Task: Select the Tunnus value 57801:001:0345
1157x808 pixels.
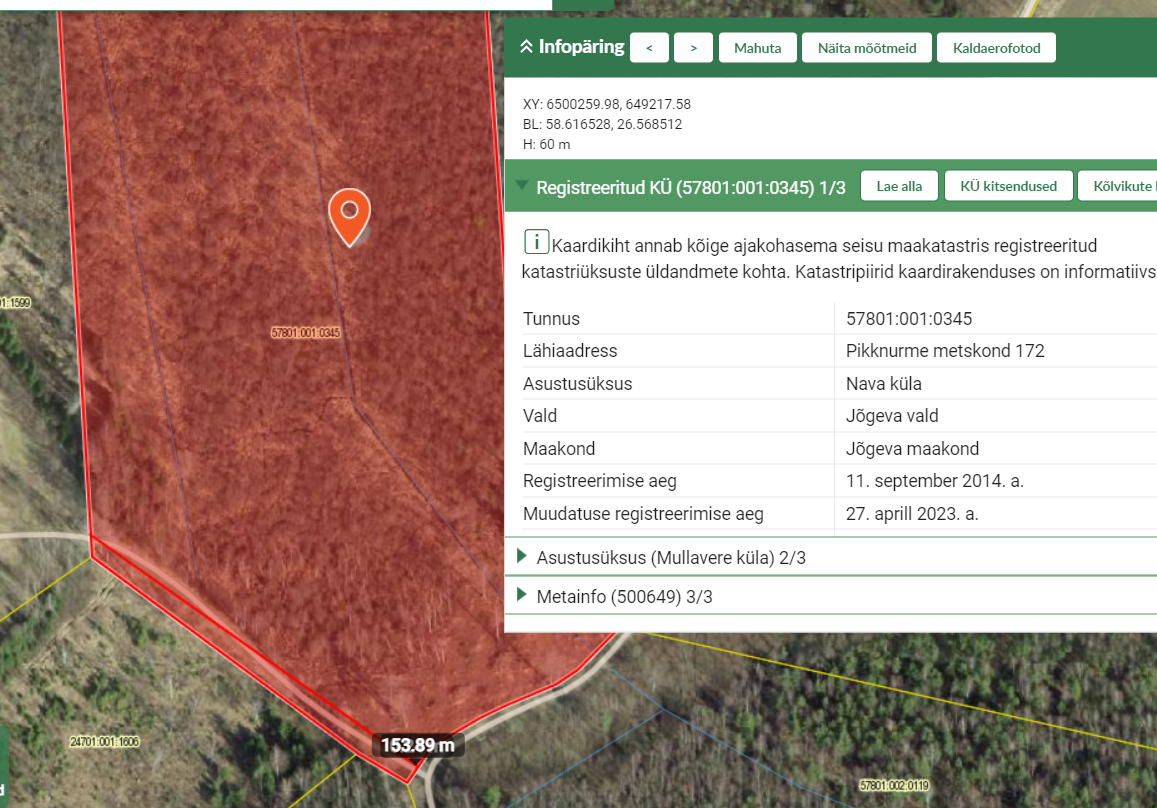Action: [x=909, y=319]
